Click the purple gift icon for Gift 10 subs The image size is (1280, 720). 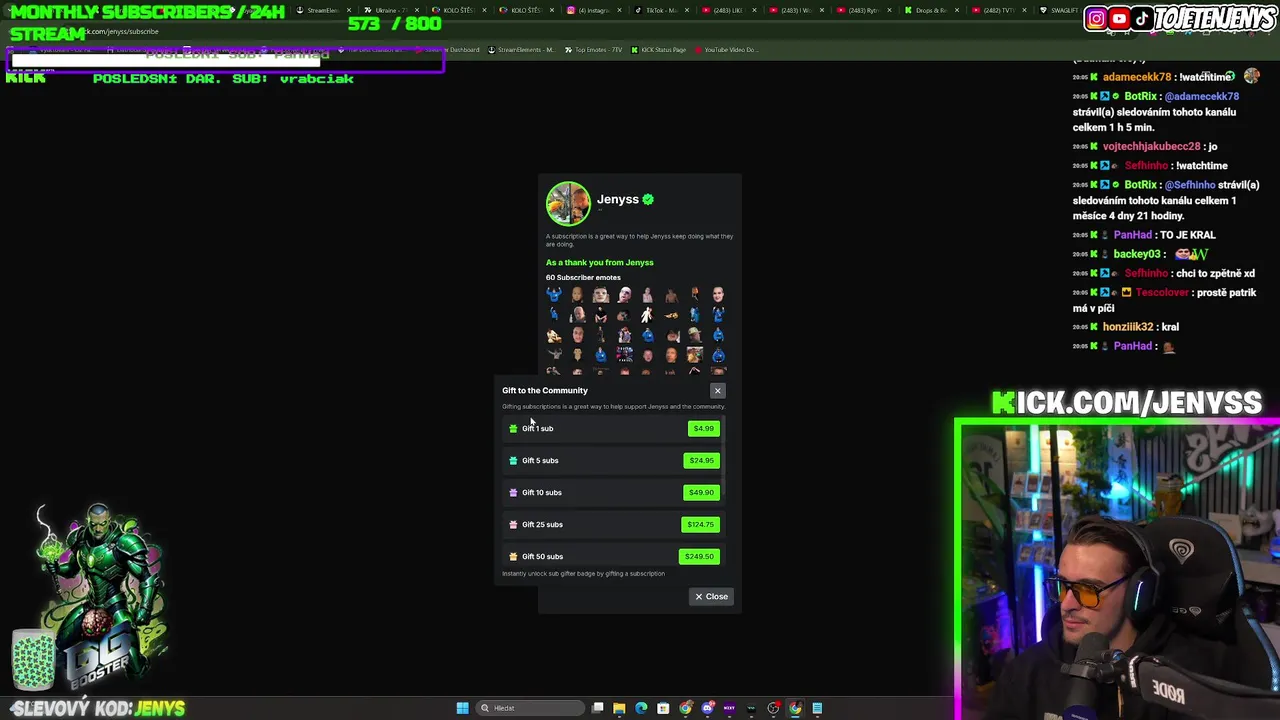[x=513, y=492]
